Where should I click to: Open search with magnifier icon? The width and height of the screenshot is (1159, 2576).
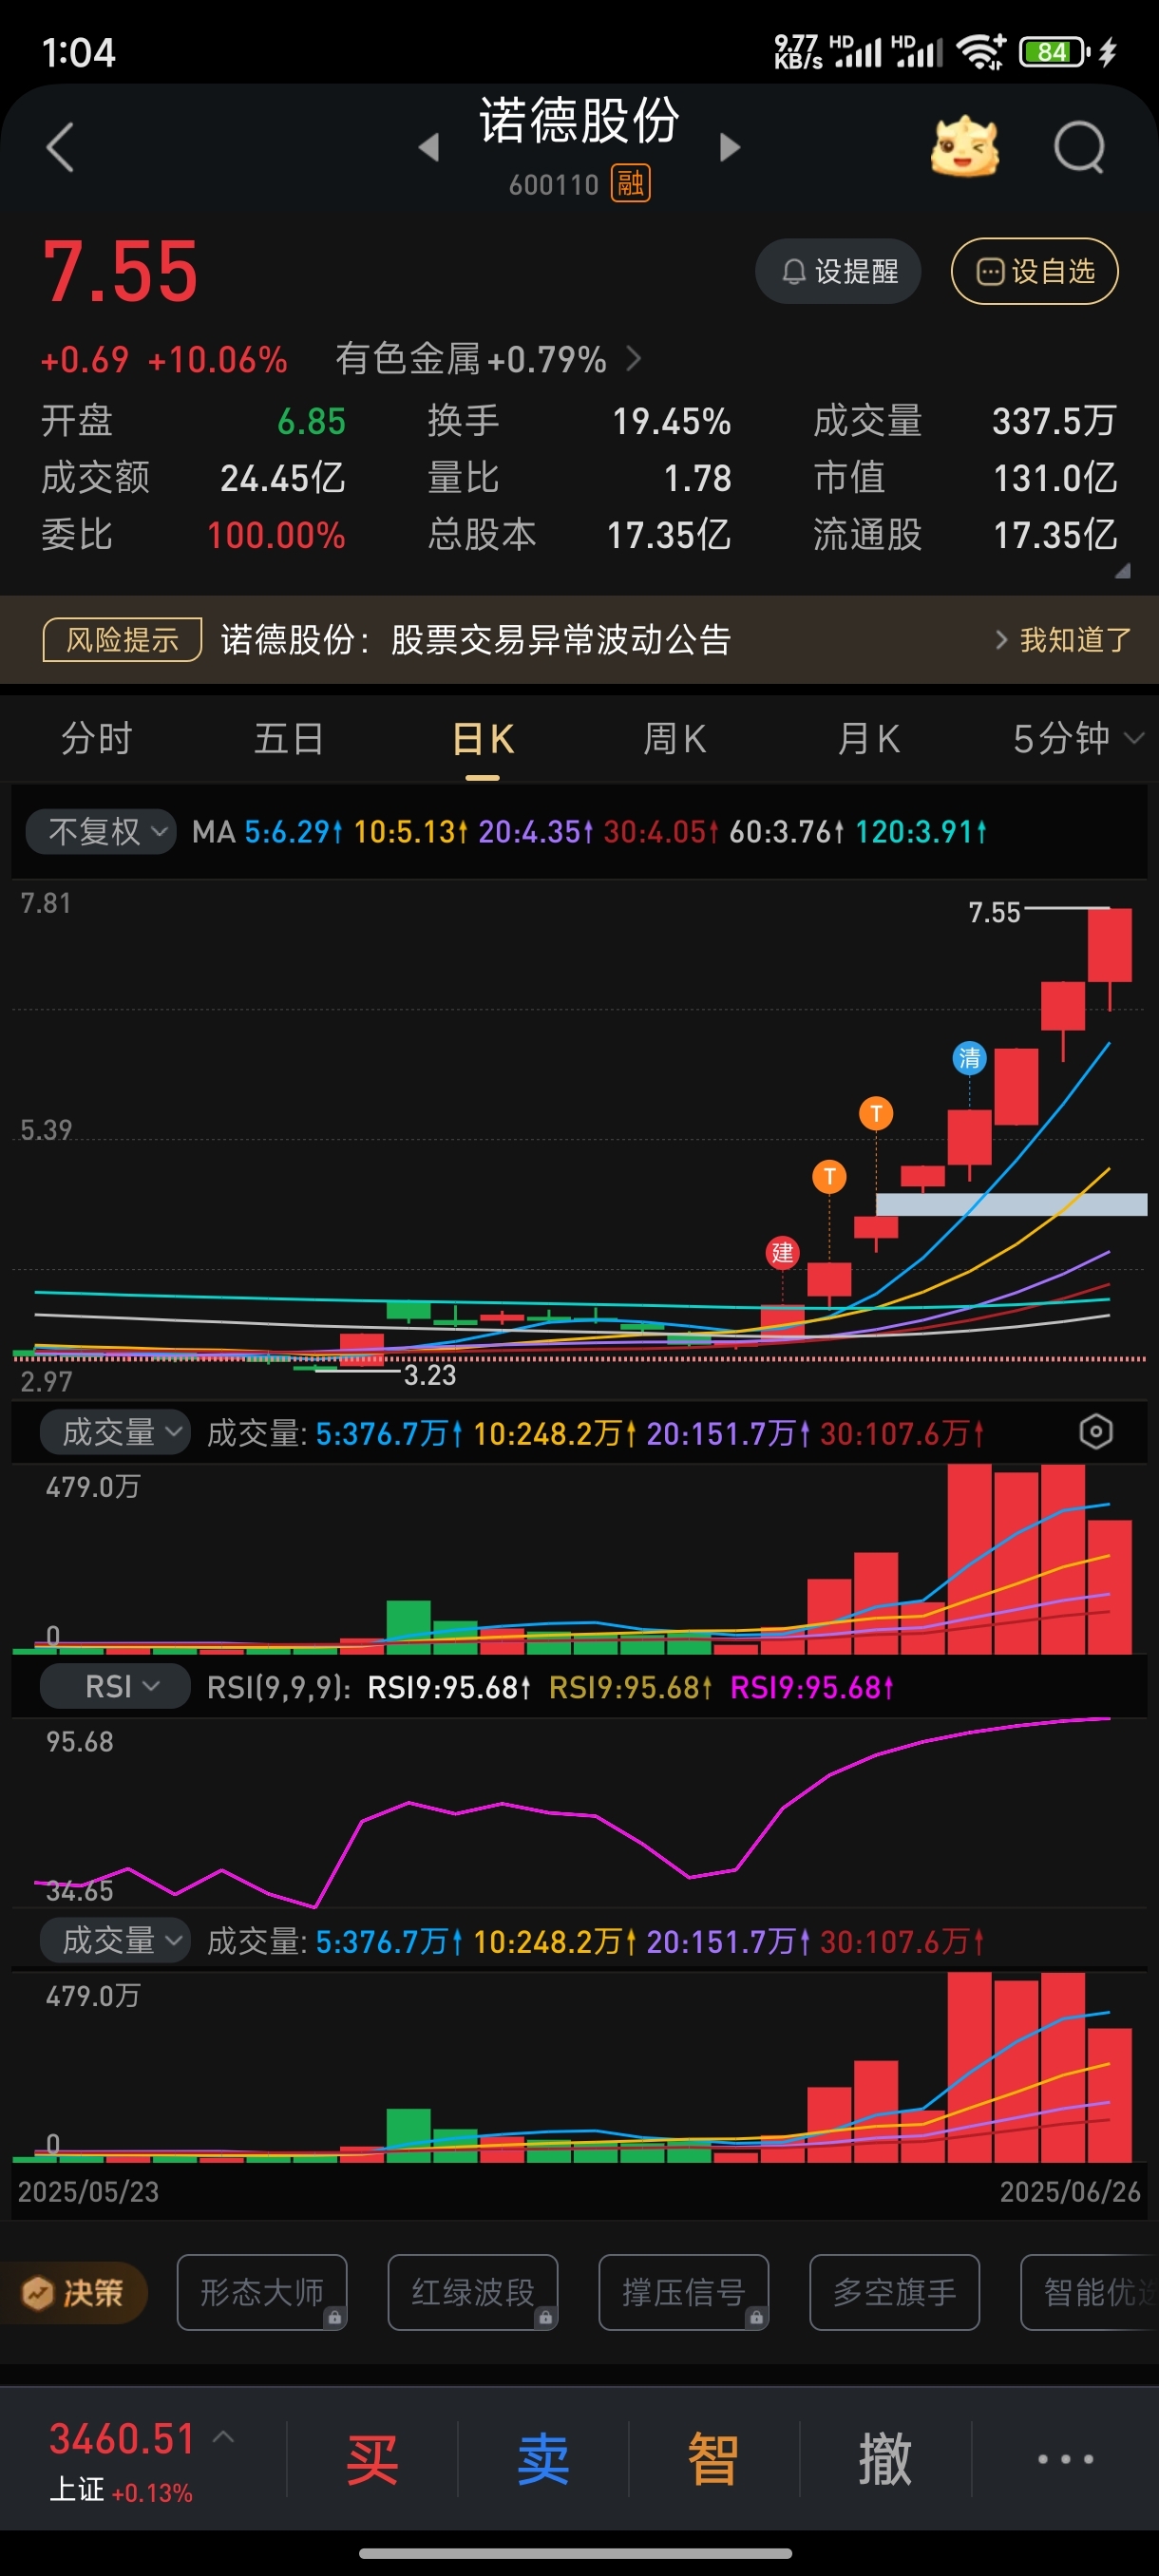(x=1079, y=147)
